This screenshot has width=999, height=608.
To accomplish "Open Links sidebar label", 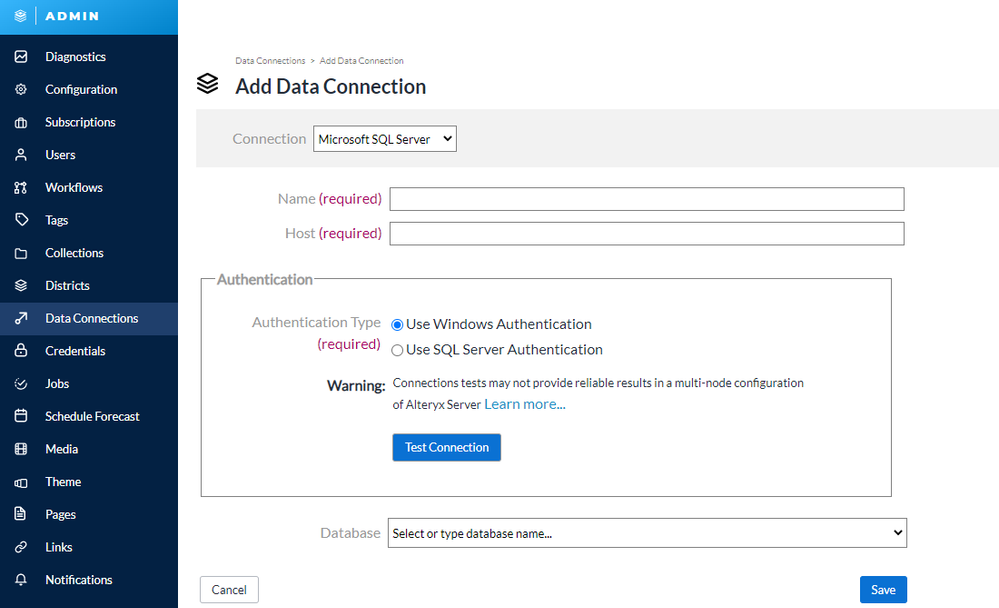I will coord(59,547).
